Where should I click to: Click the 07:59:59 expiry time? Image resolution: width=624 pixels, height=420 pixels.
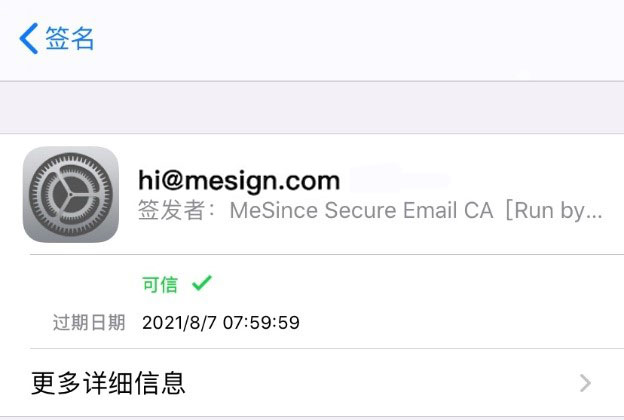pos(261,322)
